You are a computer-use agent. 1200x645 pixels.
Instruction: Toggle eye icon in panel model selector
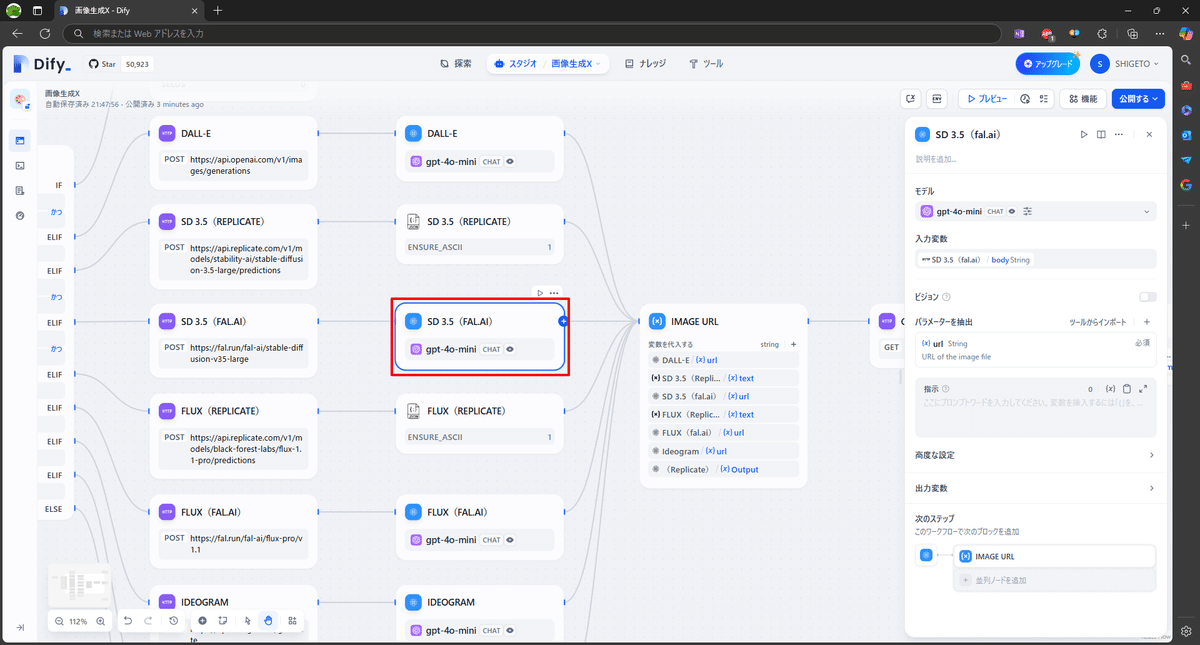coord(1011,211)
